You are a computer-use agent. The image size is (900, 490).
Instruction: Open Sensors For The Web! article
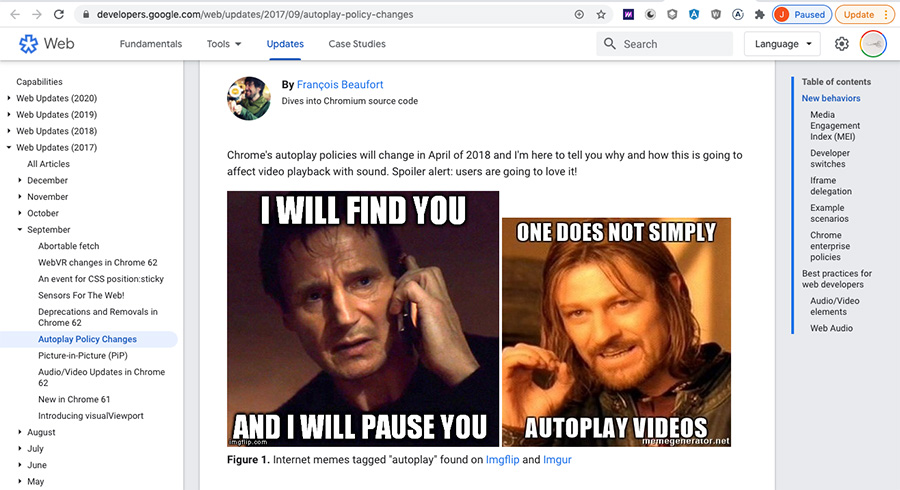tap(81, 295)
